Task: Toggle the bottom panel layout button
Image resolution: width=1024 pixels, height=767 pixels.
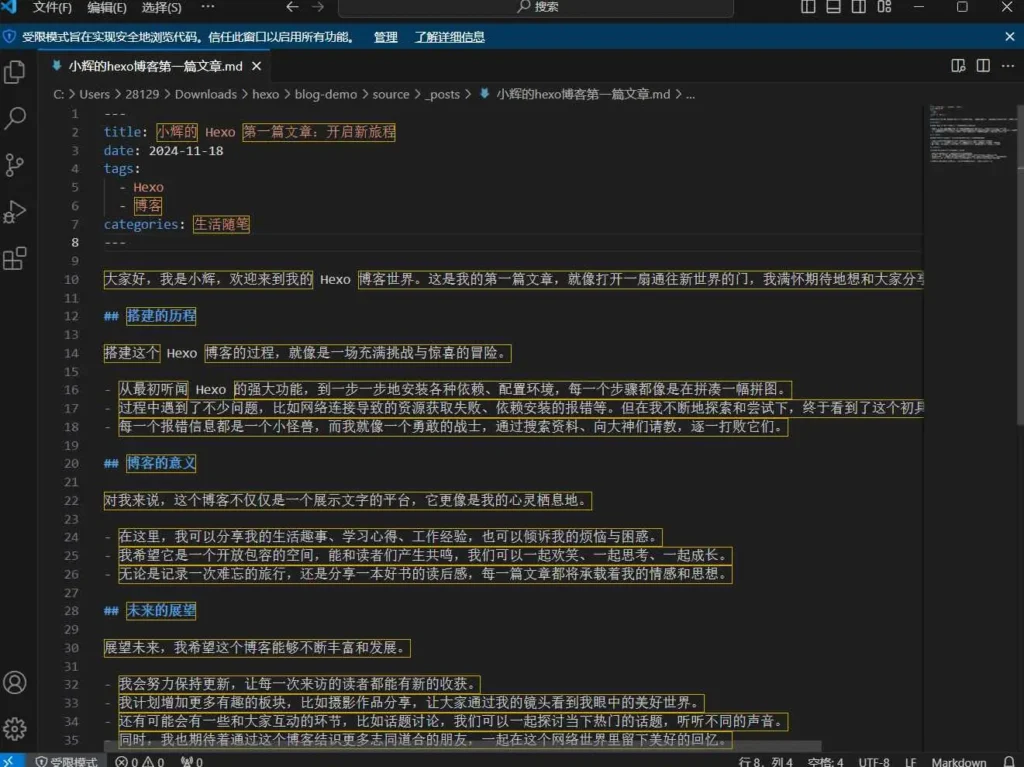Action: [833, 8]
